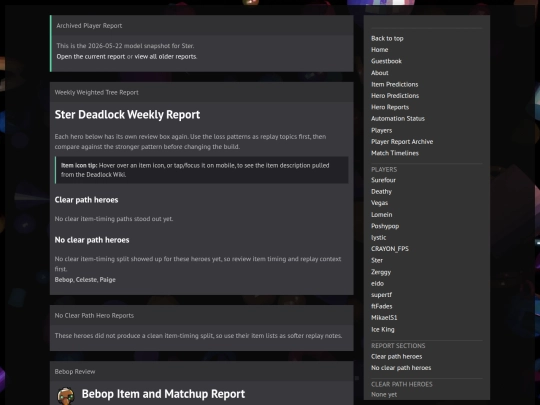Click 'Bebop Review' panel header
This screenshot has height=405, width=540.
75,372
